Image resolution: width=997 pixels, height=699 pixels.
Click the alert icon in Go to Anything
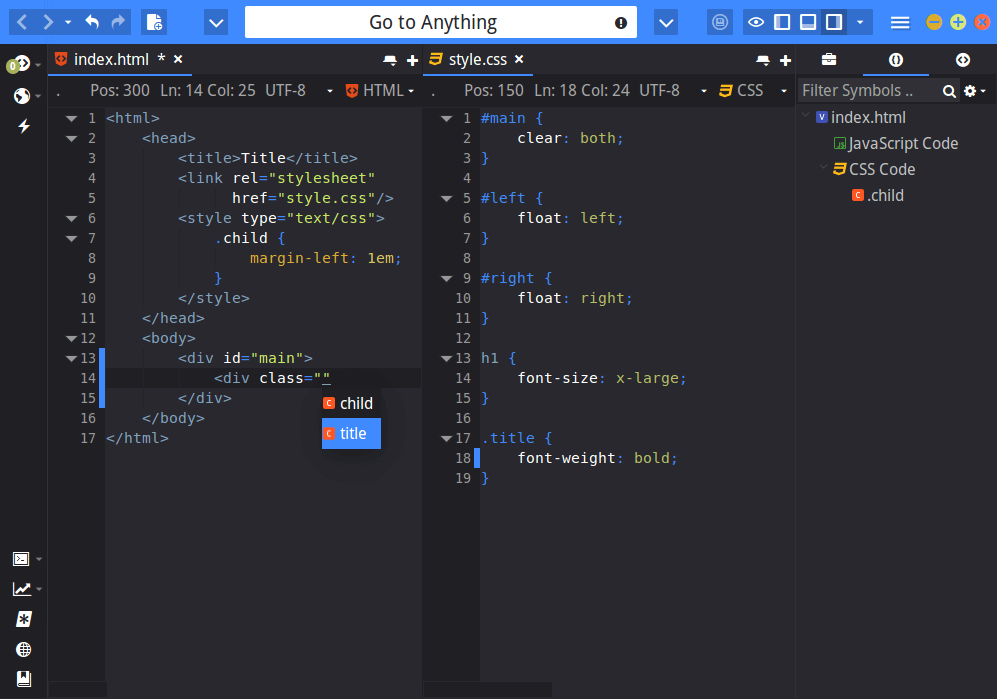[621, 23]
